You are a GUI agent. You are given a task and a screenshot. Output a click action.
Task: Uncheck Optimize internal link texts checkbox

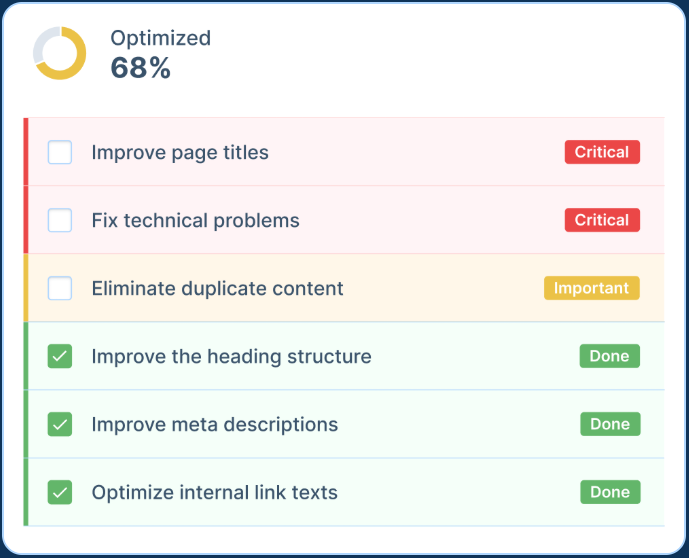[60, 492]
